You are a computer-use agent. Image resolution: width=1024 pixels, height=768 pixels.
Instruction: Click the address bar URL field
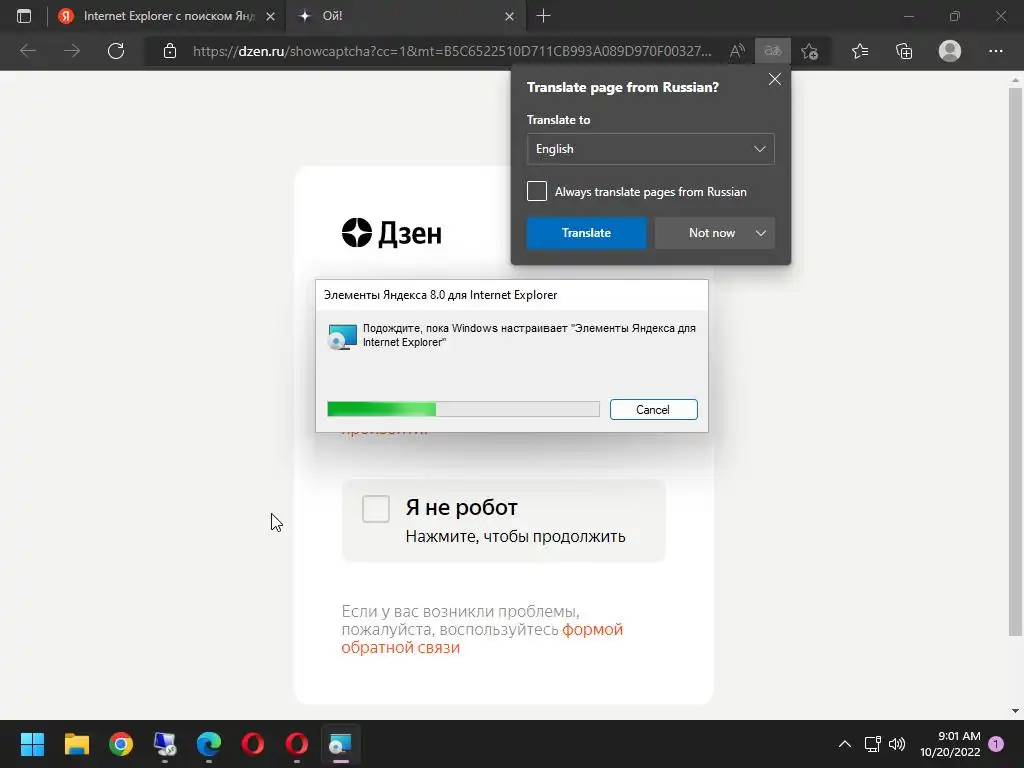pyautogui.click(x=452, y=51)
